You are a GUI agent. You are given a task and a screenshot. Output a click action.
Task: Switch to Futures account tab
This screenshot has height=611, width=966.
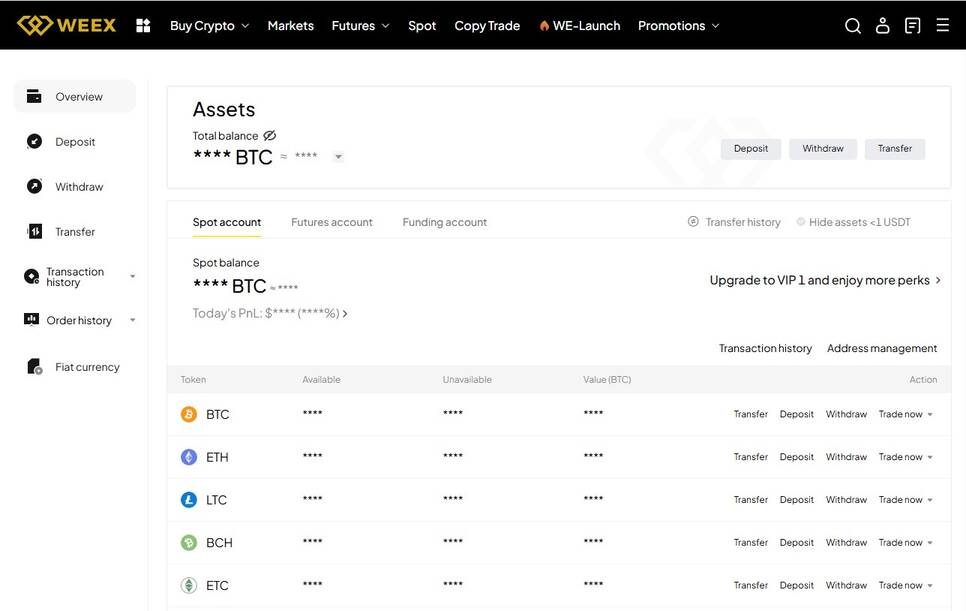tap(332, 222)
